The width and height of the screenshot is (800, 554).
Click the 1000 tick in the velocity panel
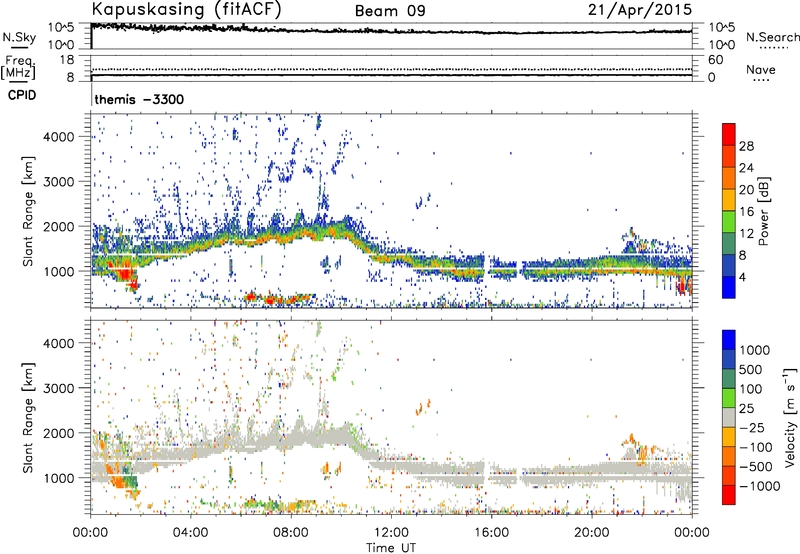click(x=59, y=478)
